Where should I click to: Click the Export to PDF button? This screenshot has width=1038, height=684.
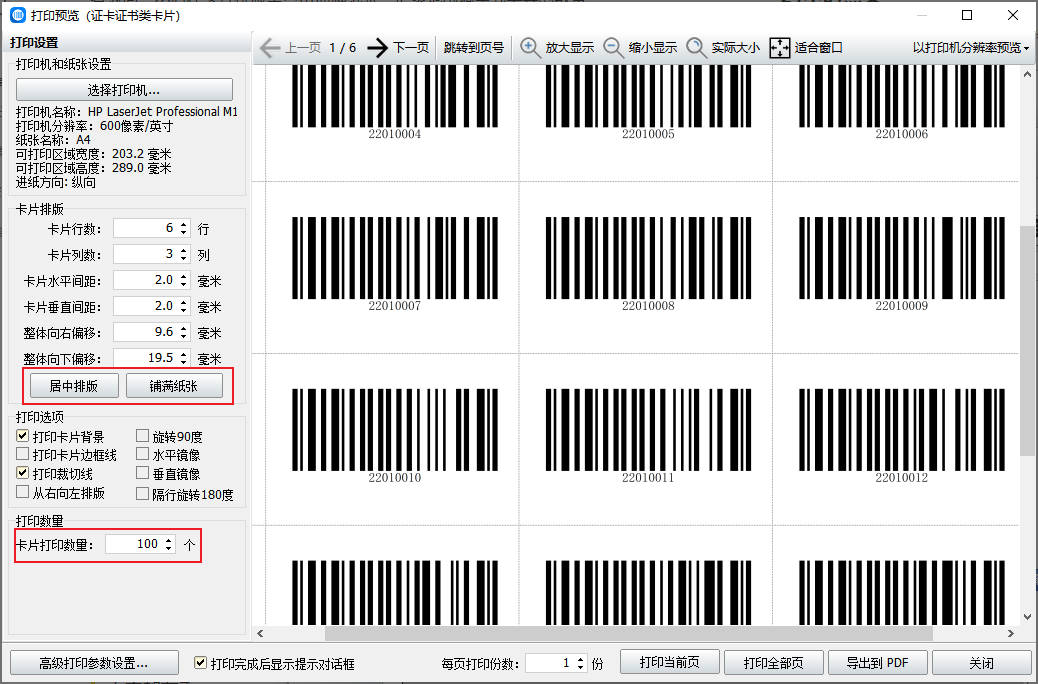(877, 663)
